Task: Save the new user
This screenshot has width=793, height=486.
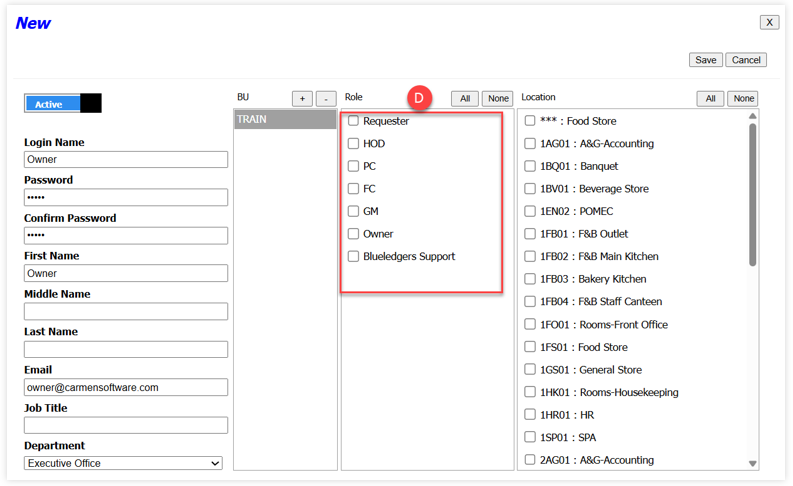Action: [x=705, y=60]
